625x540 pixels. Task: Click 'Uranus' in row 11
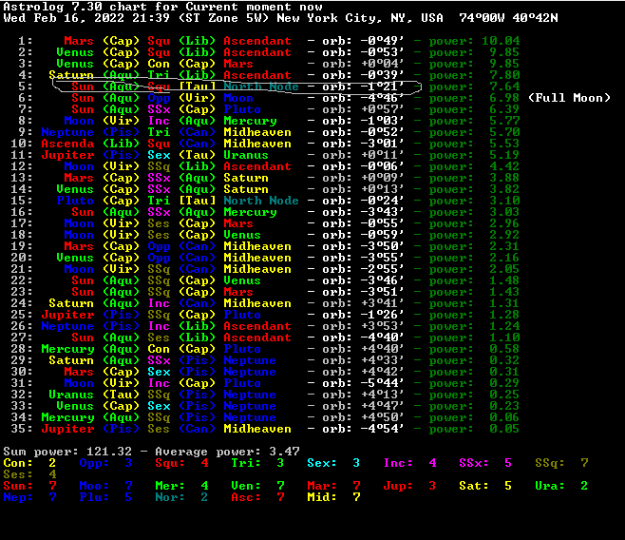pyautogui.click(x=246, y=155)
